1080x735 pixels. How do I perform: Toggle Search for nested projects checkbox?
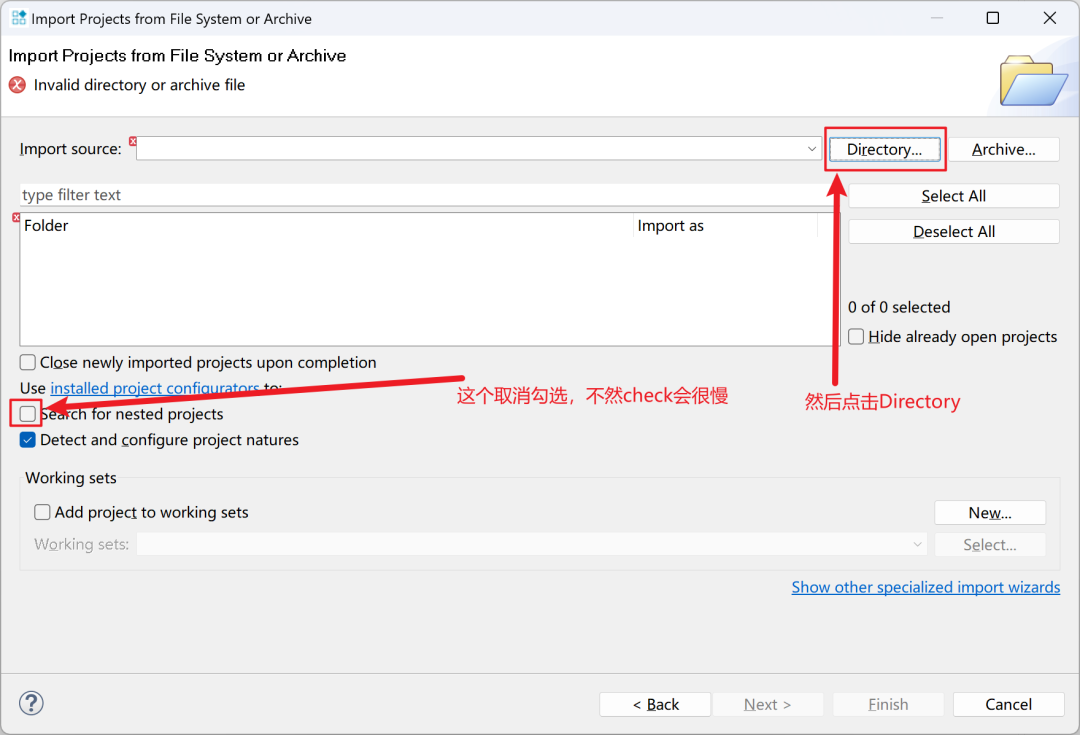28,414
